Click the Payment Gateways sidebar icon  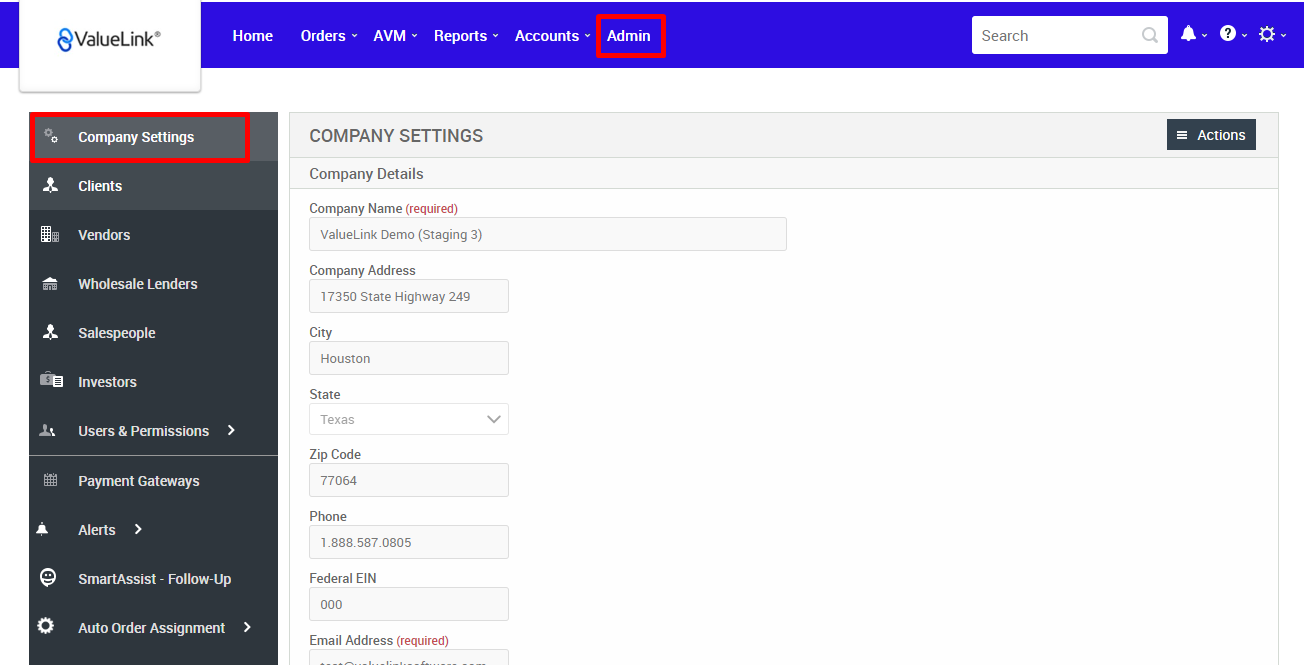[x=50, y=480]
